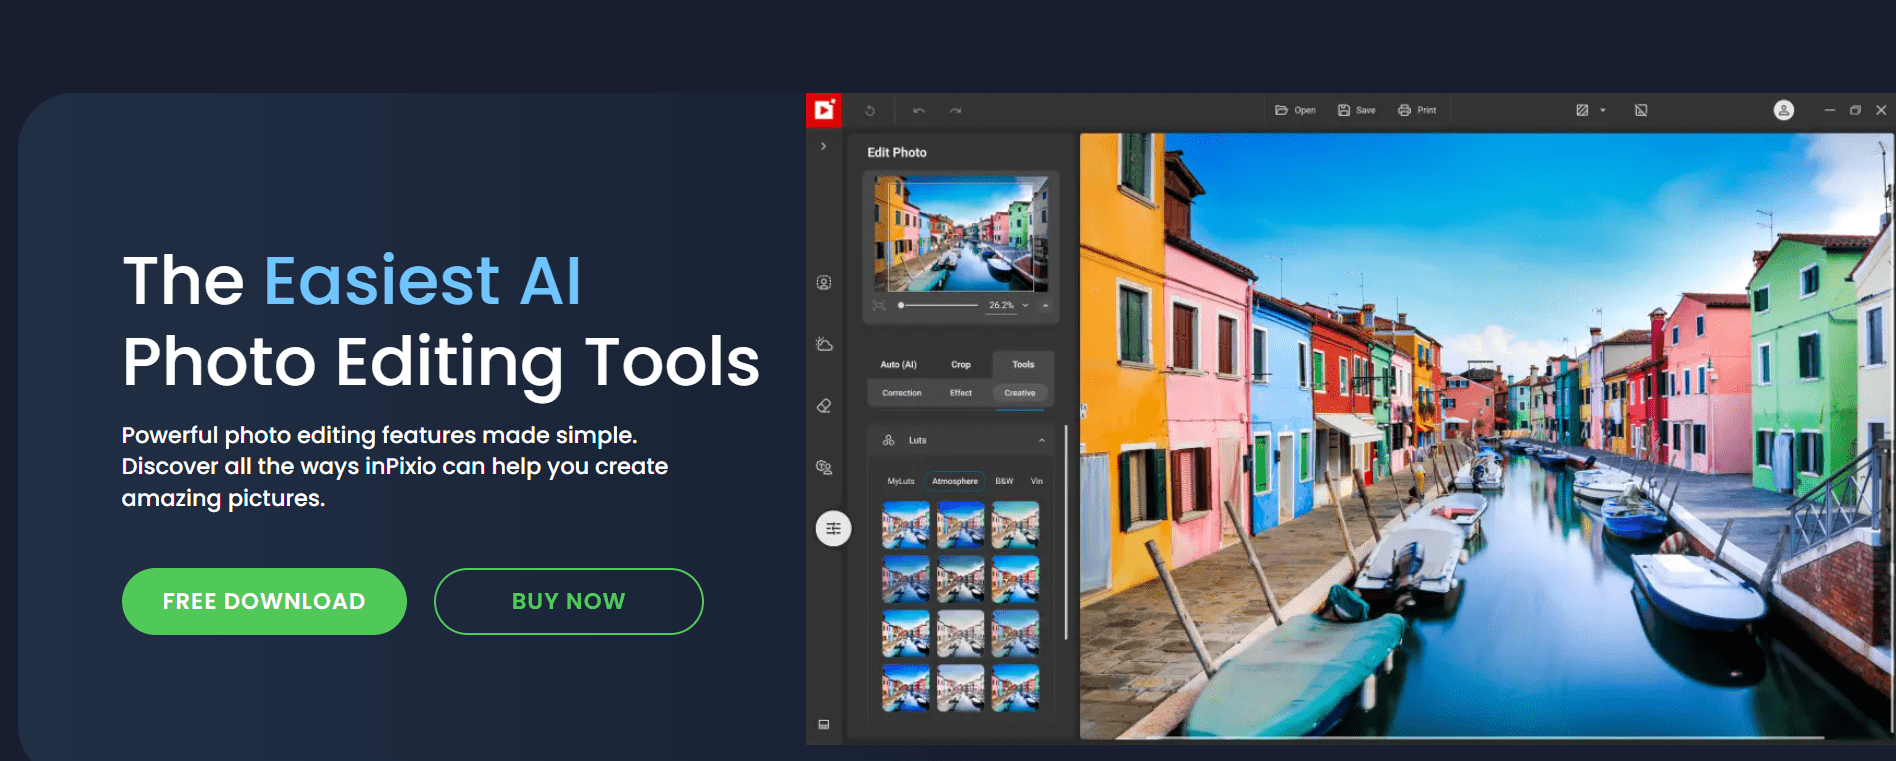Click the zoom slider handle under preview
Image resolution: width=1896 pixels, height=761 pixels.
pos(901,305)
